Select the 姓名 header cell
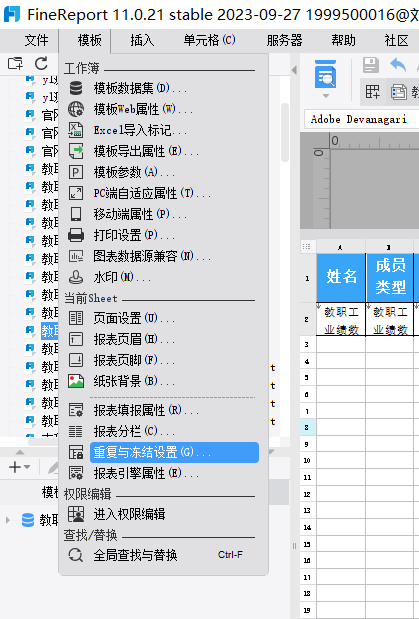 click(341, 277)
